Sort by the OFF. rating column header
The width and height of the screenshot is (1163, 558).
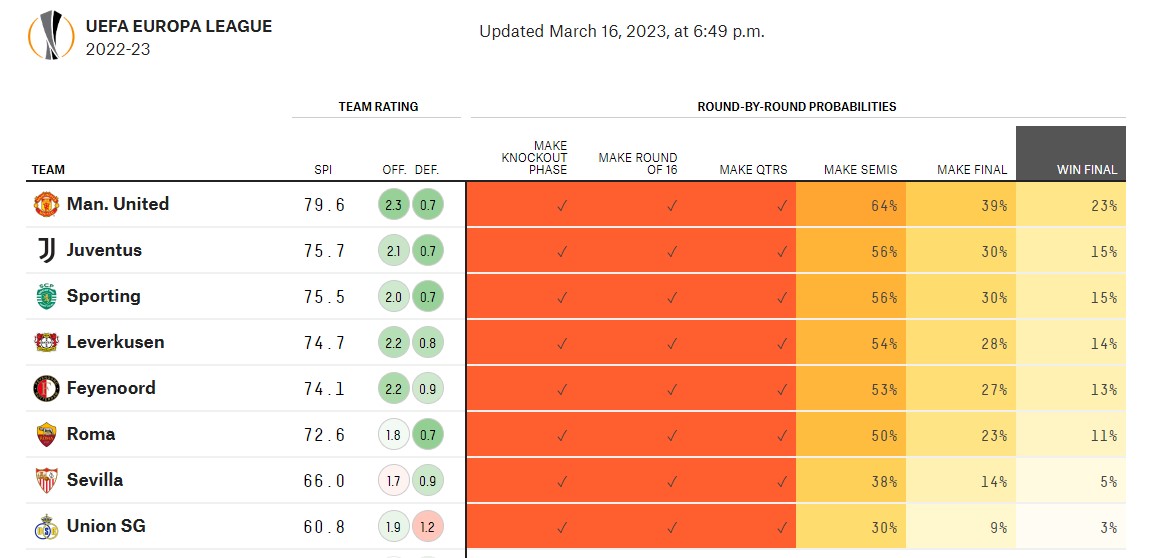[x=394, y=170]
